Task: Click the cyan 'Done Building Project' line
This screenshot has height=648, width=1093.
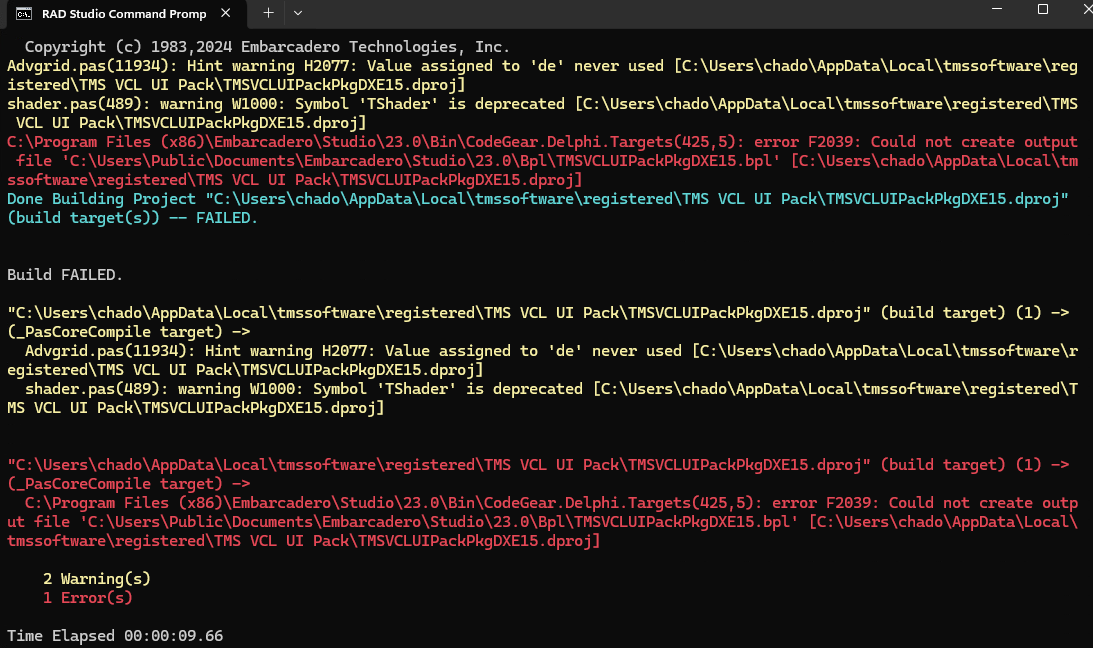Action: click(537, 199)
